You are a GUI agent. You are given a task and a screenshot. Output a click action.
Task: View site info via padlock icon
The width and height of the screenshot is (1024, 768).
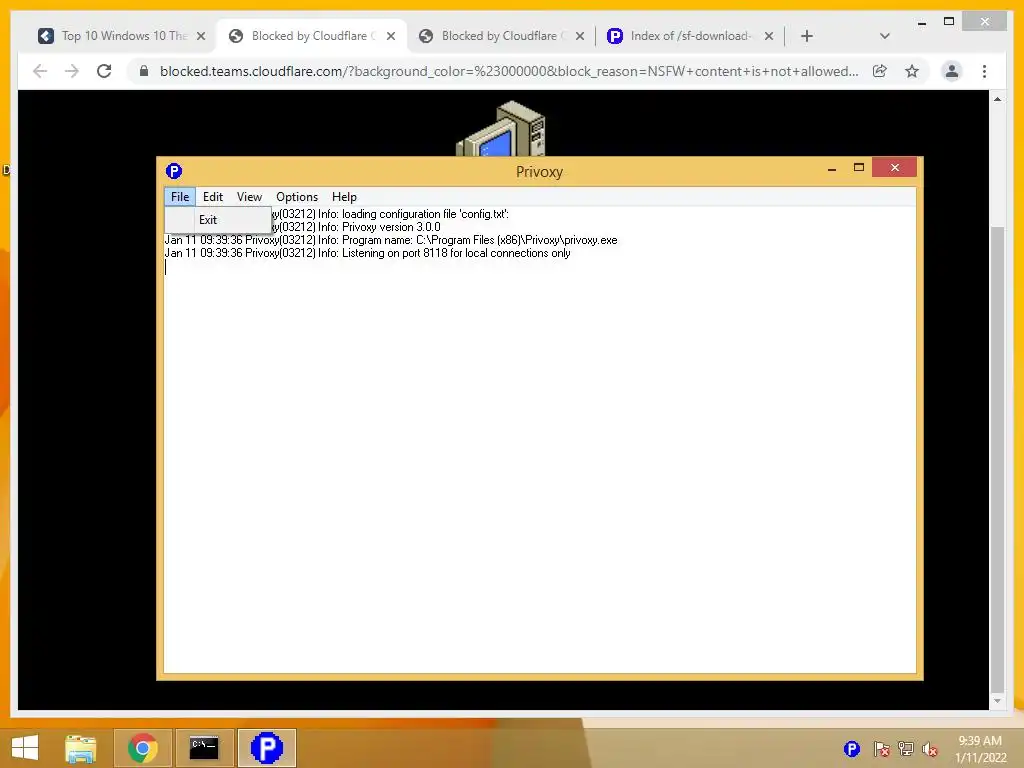[x=144, y=71]
